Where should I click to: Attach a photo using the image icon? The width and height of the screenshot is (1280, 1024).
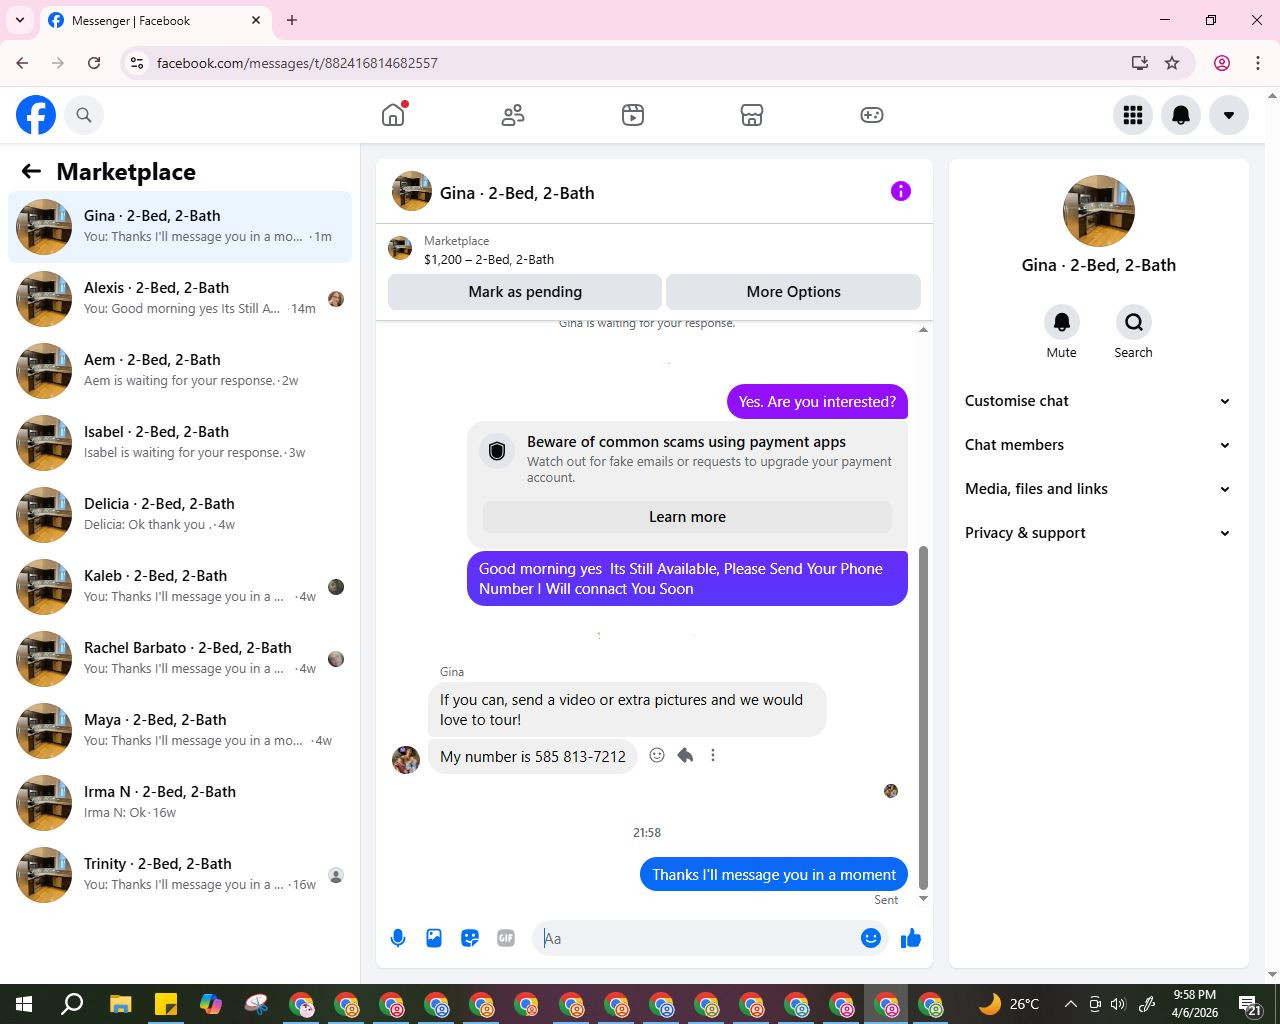click(434, 938)
